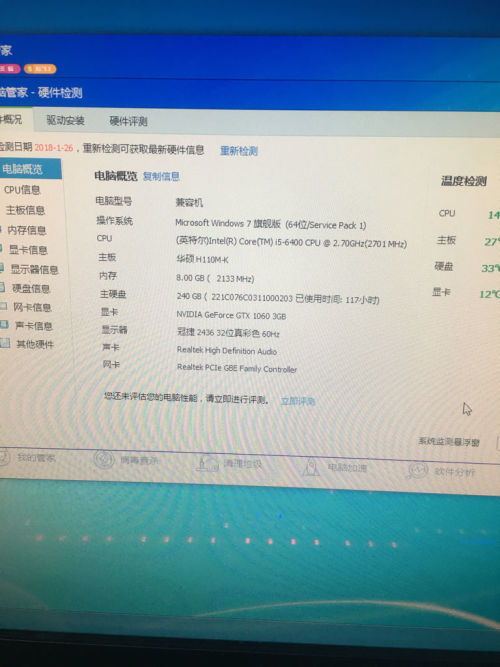Open CPU信息 in the sidebar

point(22,190)
